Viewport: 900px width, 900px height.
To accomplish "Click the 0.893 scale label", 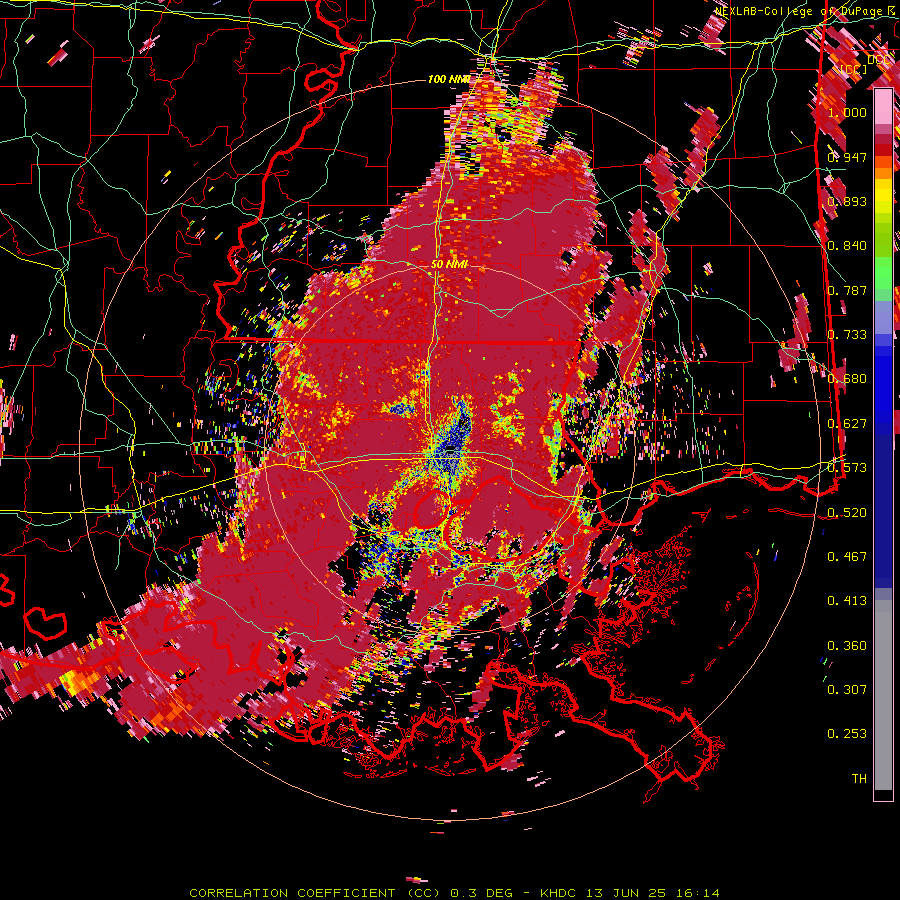I will coord(847,201).
